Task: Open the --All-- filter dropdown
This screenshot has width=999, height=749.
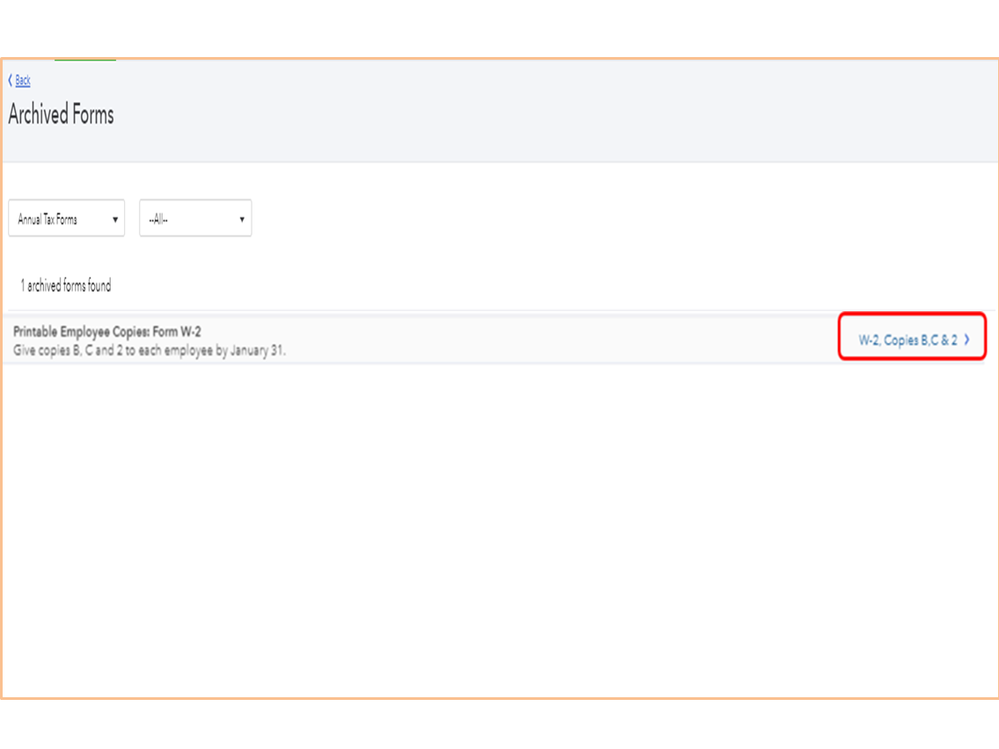Action: tap(196, 218)
